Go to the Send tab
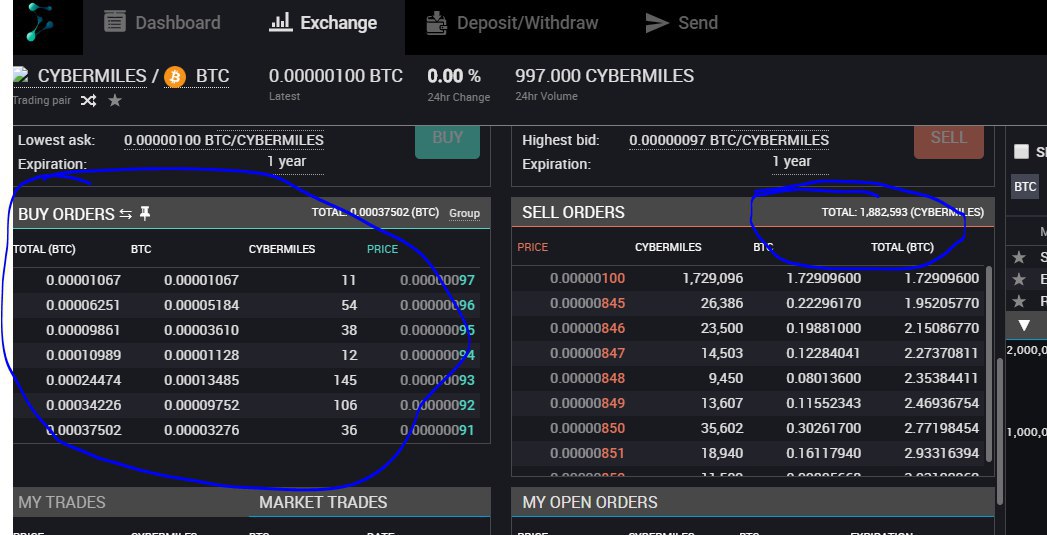The image size is (1047, 535). pos(682,23)
